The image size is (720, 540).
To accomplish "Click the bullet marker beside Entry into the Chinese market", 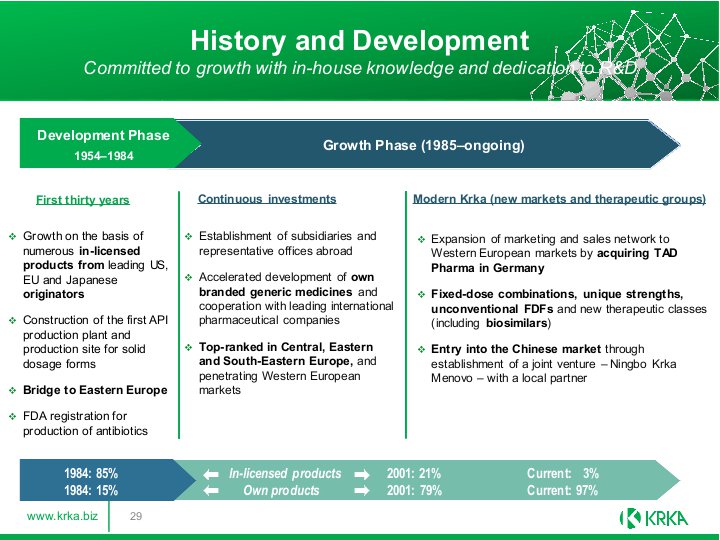I will click(x=422, y=350).
